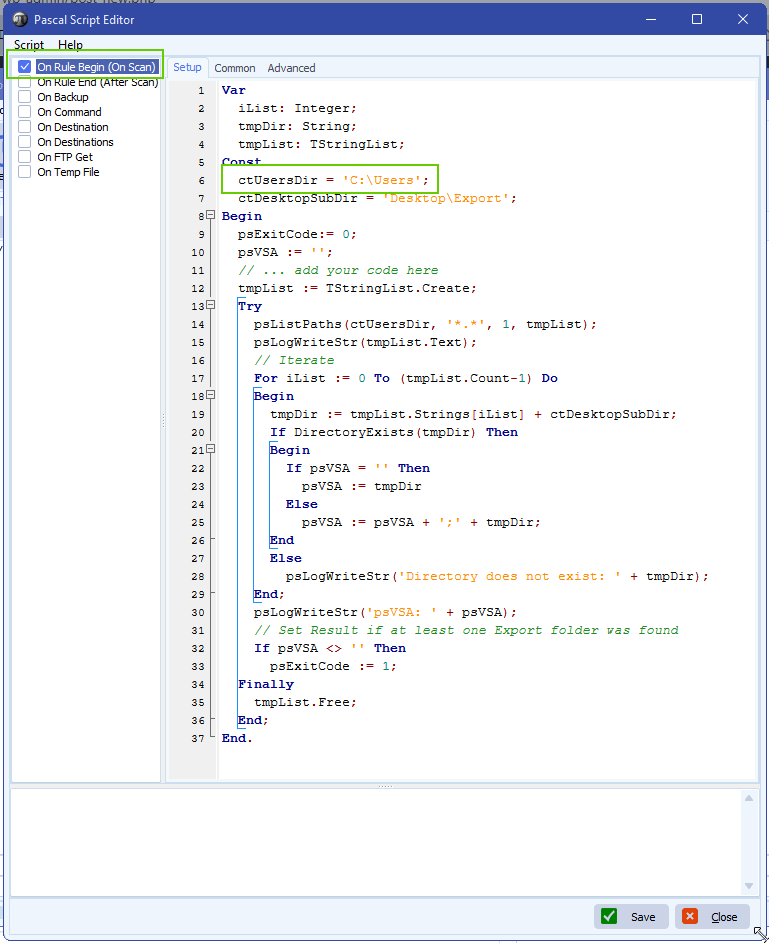
Task: Click the output panel scroll down arrow
Action: pos(749,886)
